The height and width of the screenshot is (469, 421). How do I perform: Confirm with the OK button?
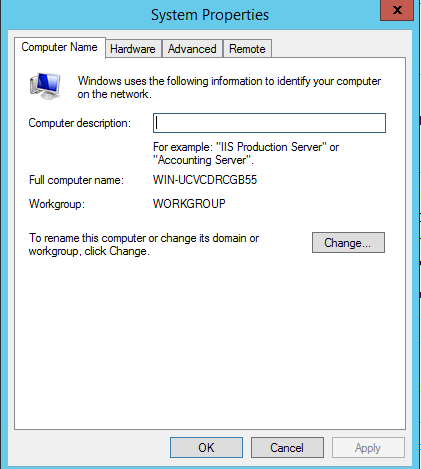pyautogui.click(x=206, y=448)
